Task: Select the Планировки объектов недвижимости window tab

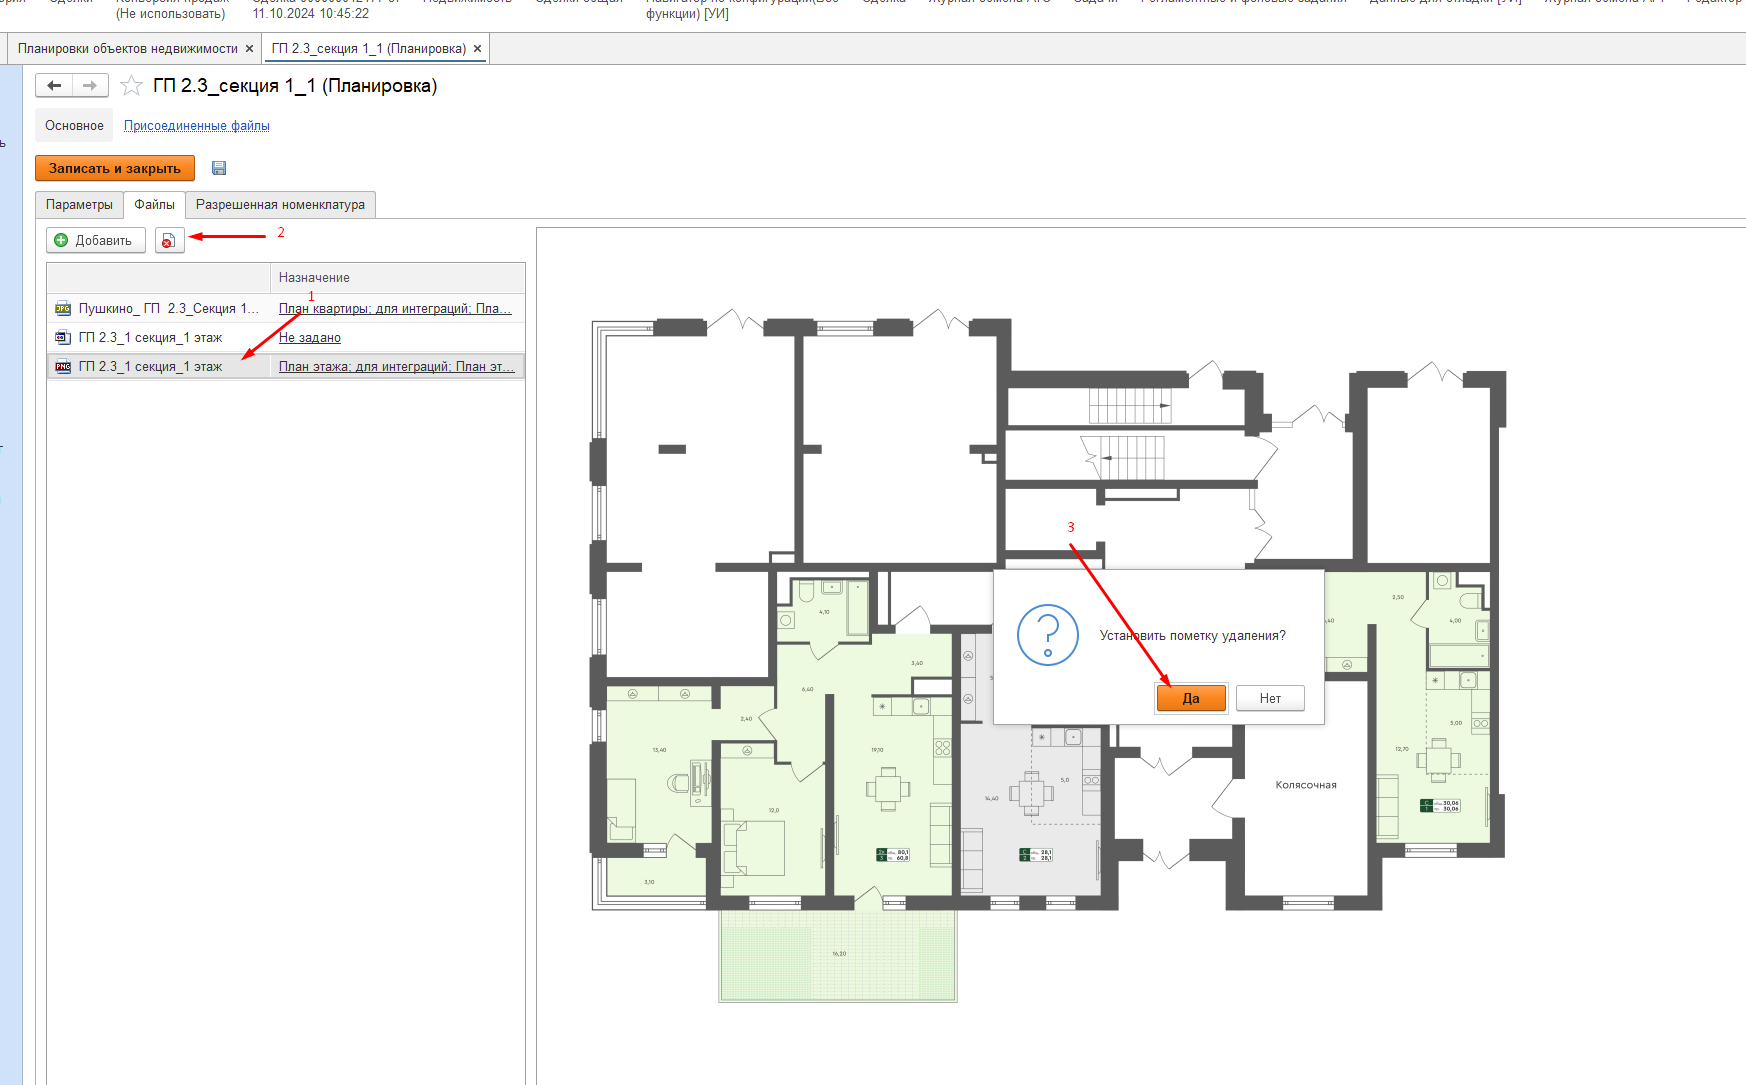Action: 127,49
